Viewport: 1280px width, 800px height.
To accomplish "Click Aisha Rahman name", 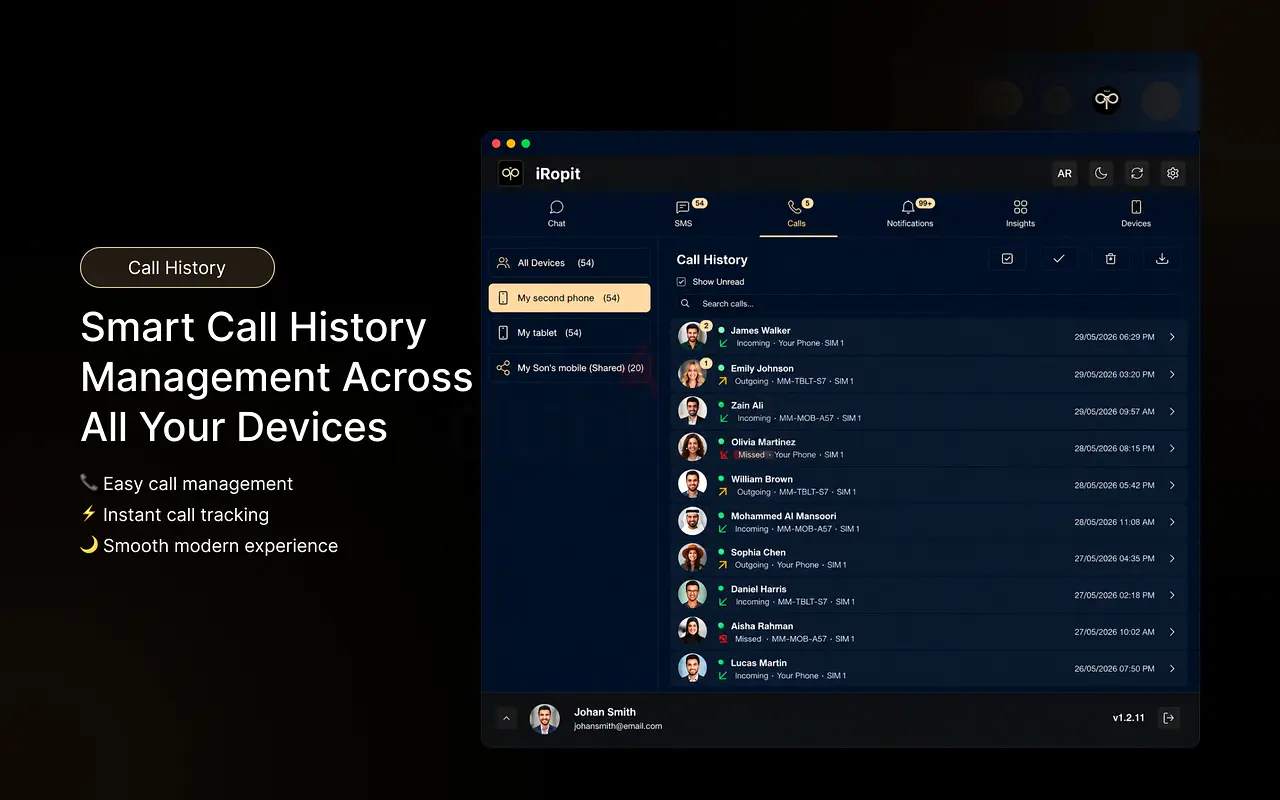I will 762,626.
